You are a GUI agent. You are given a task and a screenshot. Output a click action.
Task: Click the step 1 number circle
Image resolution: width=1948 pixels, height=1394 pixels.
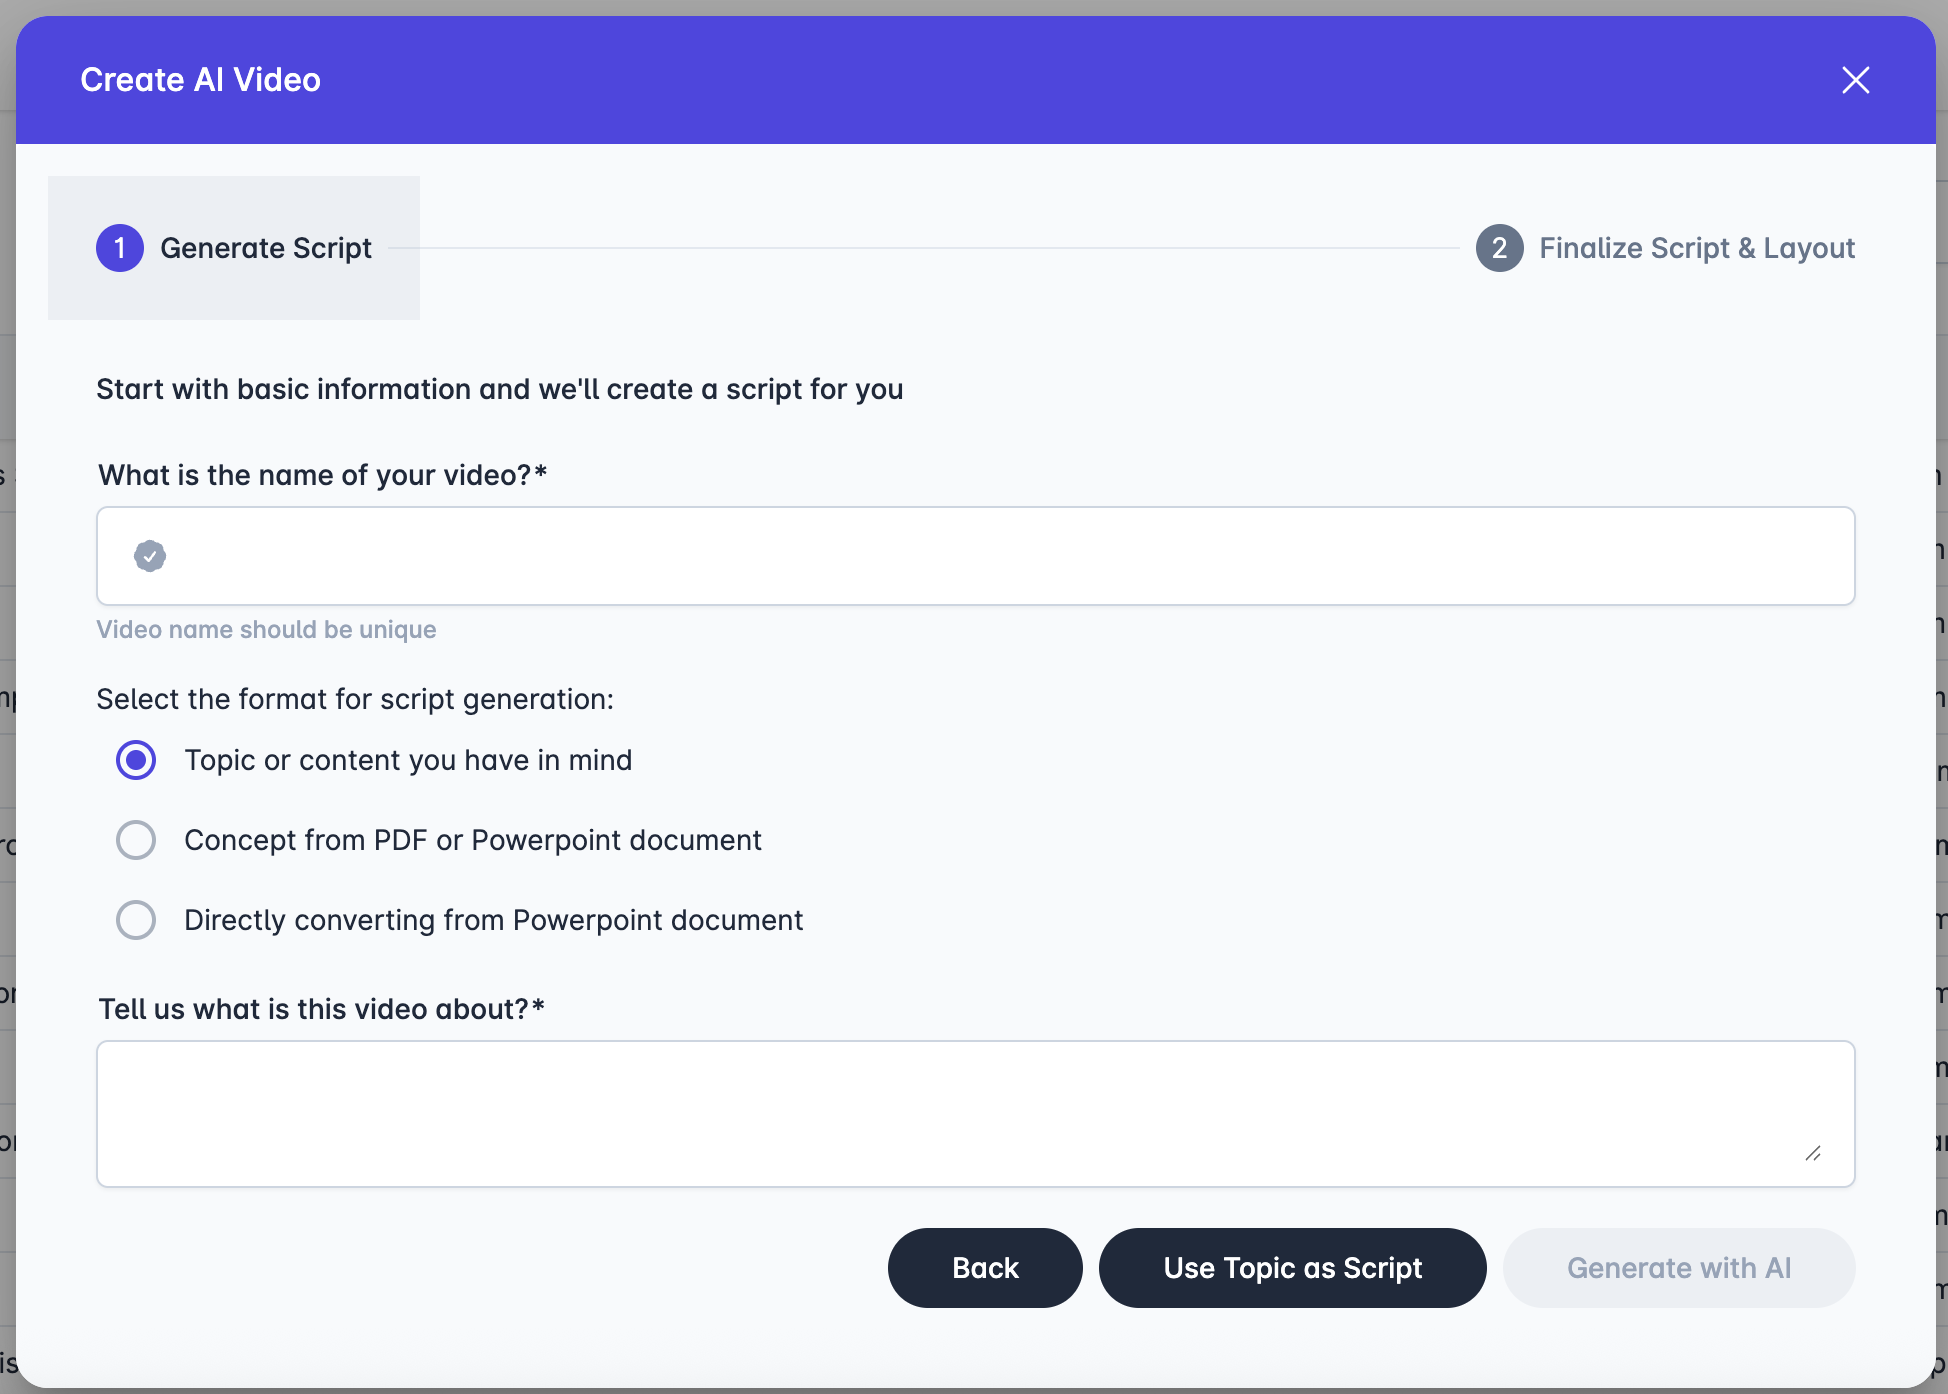point(120,248)
